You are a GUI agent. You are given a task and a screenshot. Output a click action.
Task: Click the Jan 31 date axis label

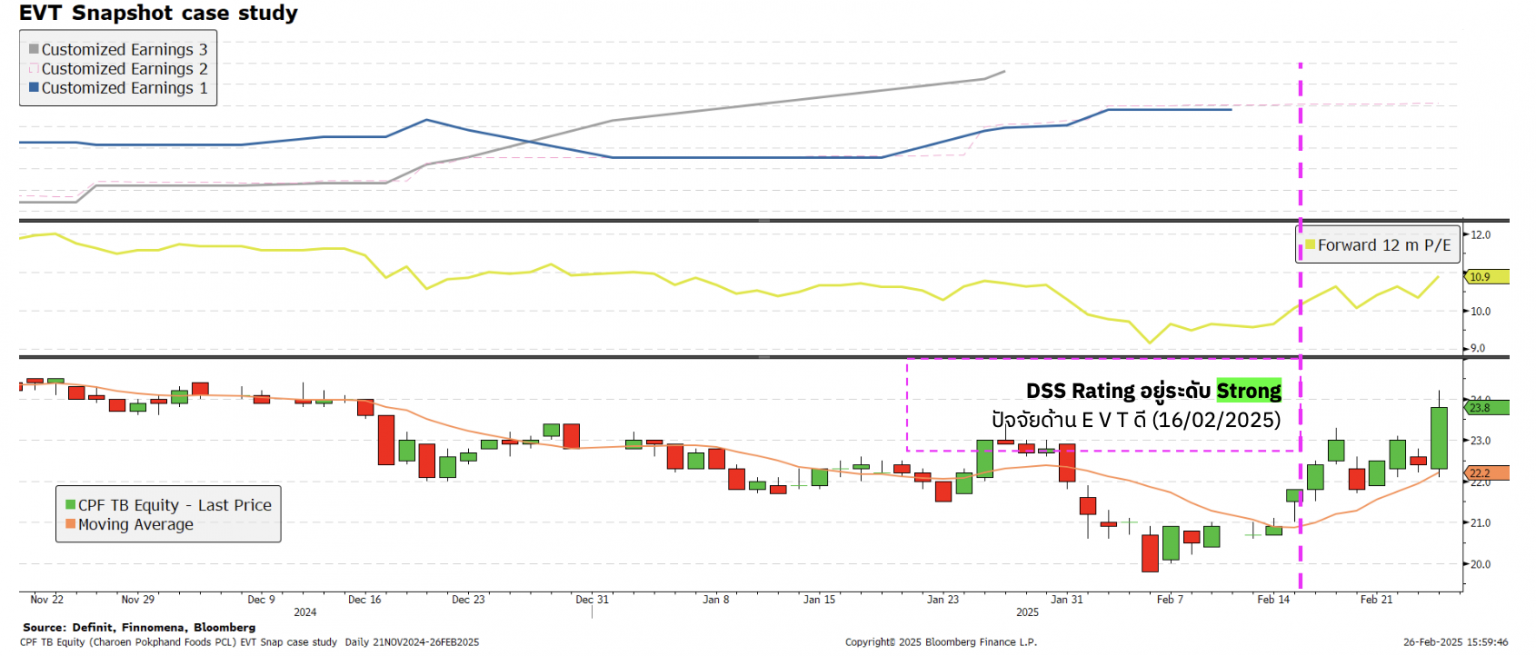coord(1067,600)
